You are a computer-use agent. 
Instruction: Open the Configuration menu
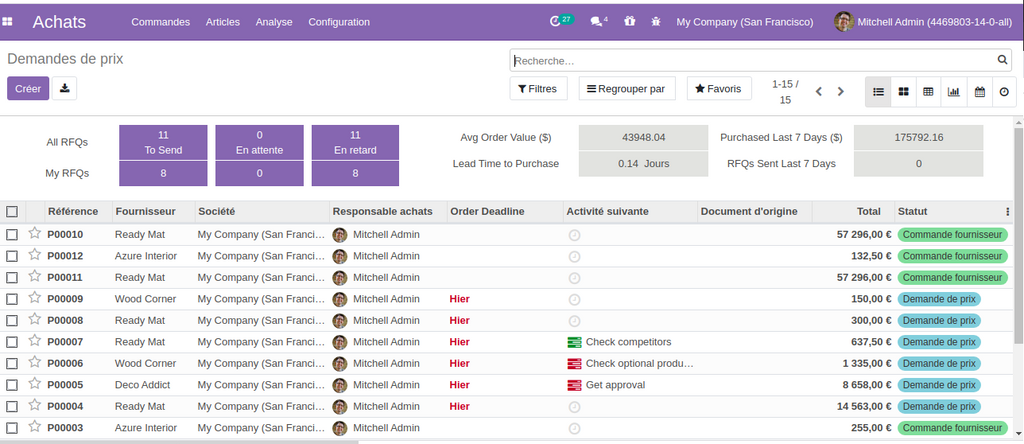pyautogui.click(x=339, y=22)
